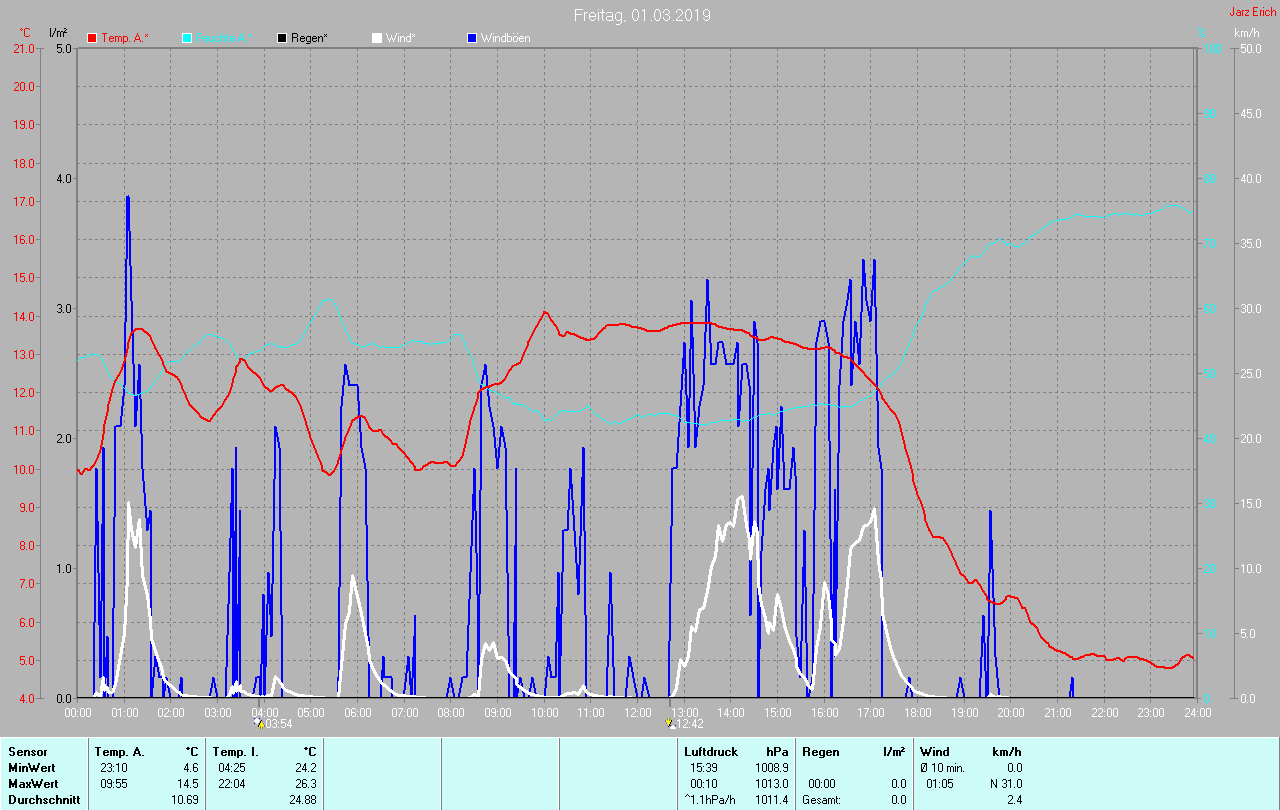1280x810 pixels.
Task: Click the '04:25' indoor min temperature time
Action: [x=232, y=768]
